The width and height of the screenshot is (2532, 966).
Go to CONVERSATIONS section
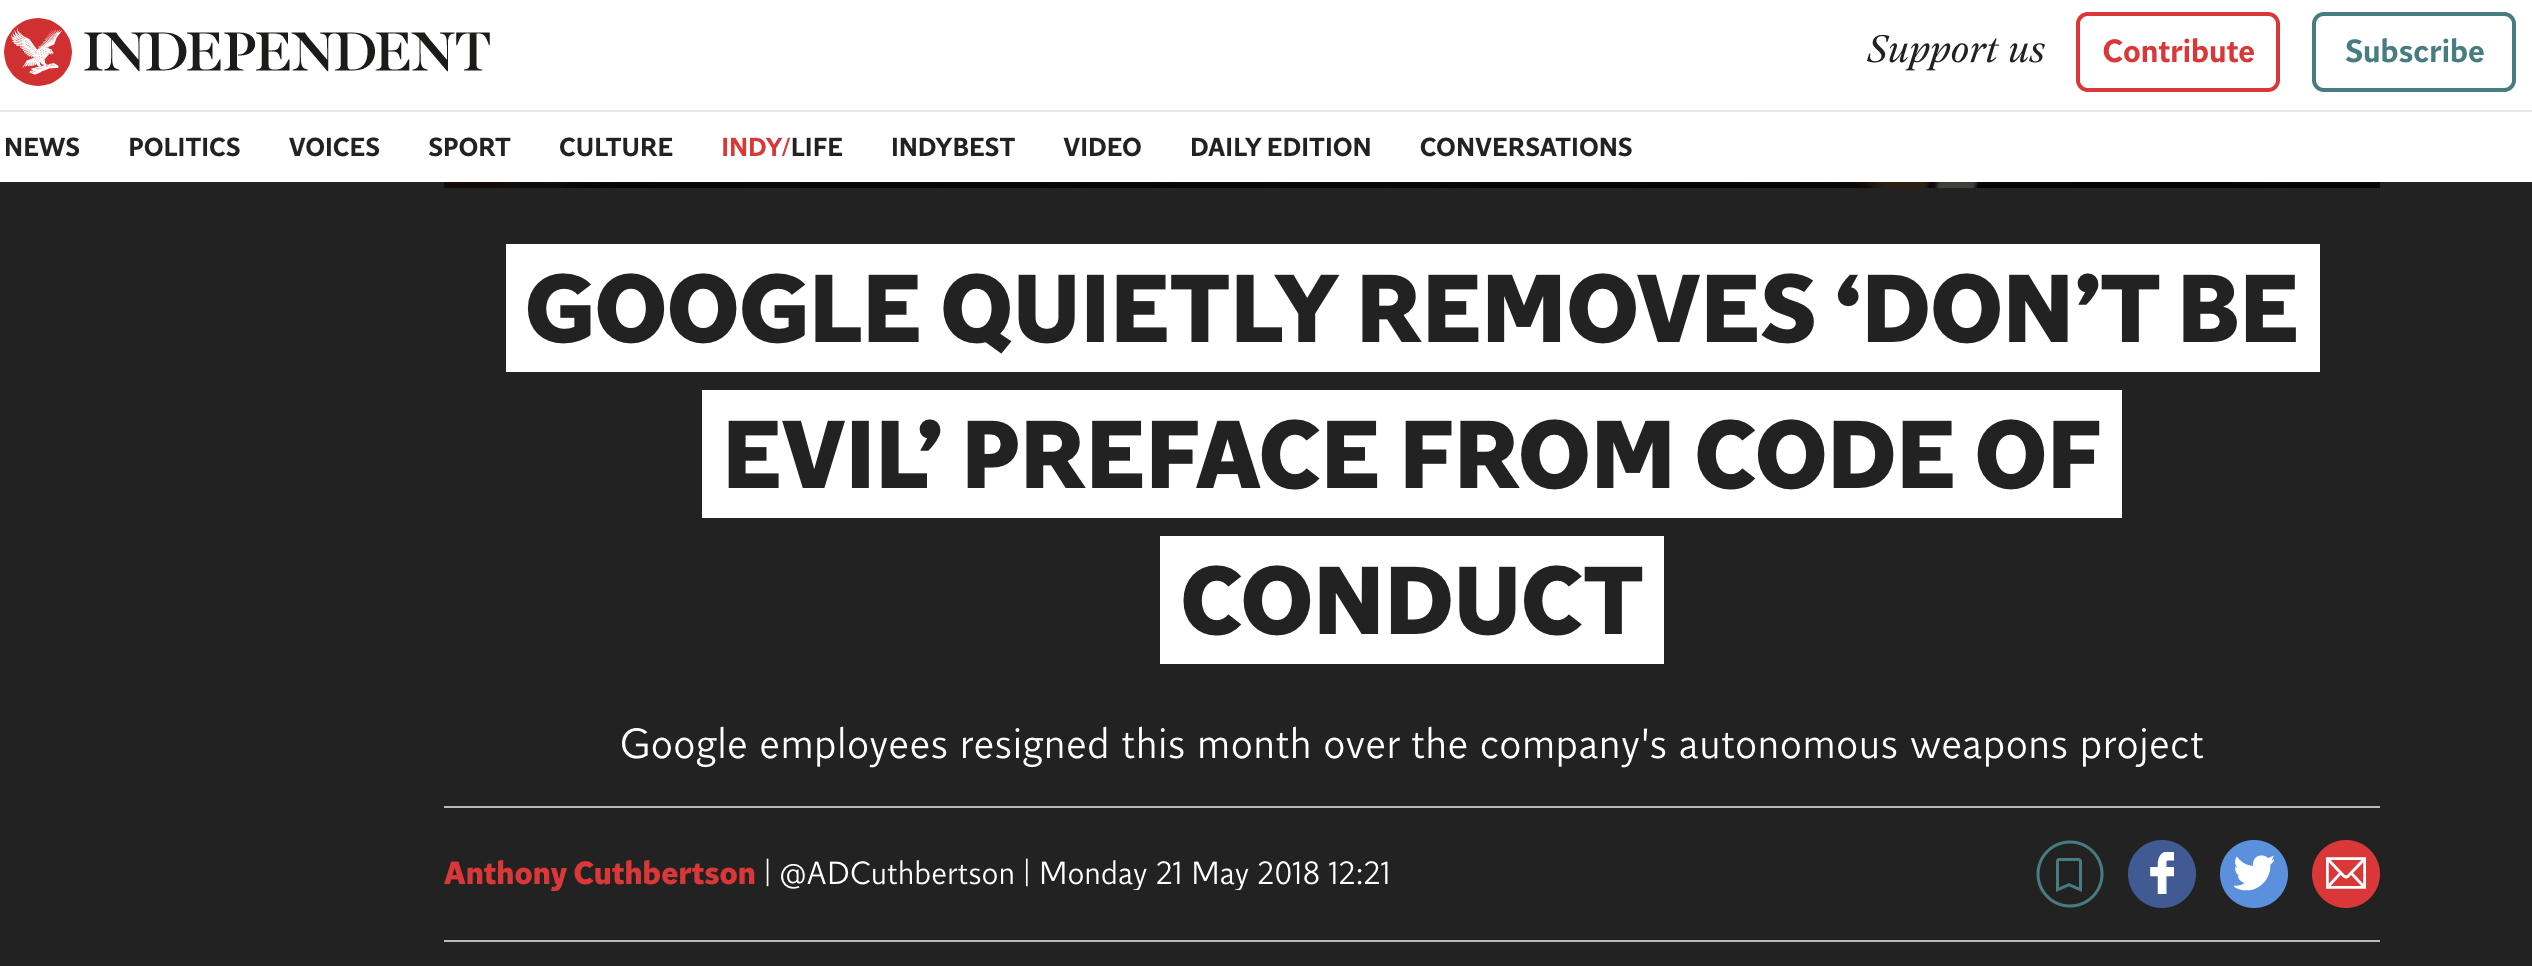tap(1526, 147)
